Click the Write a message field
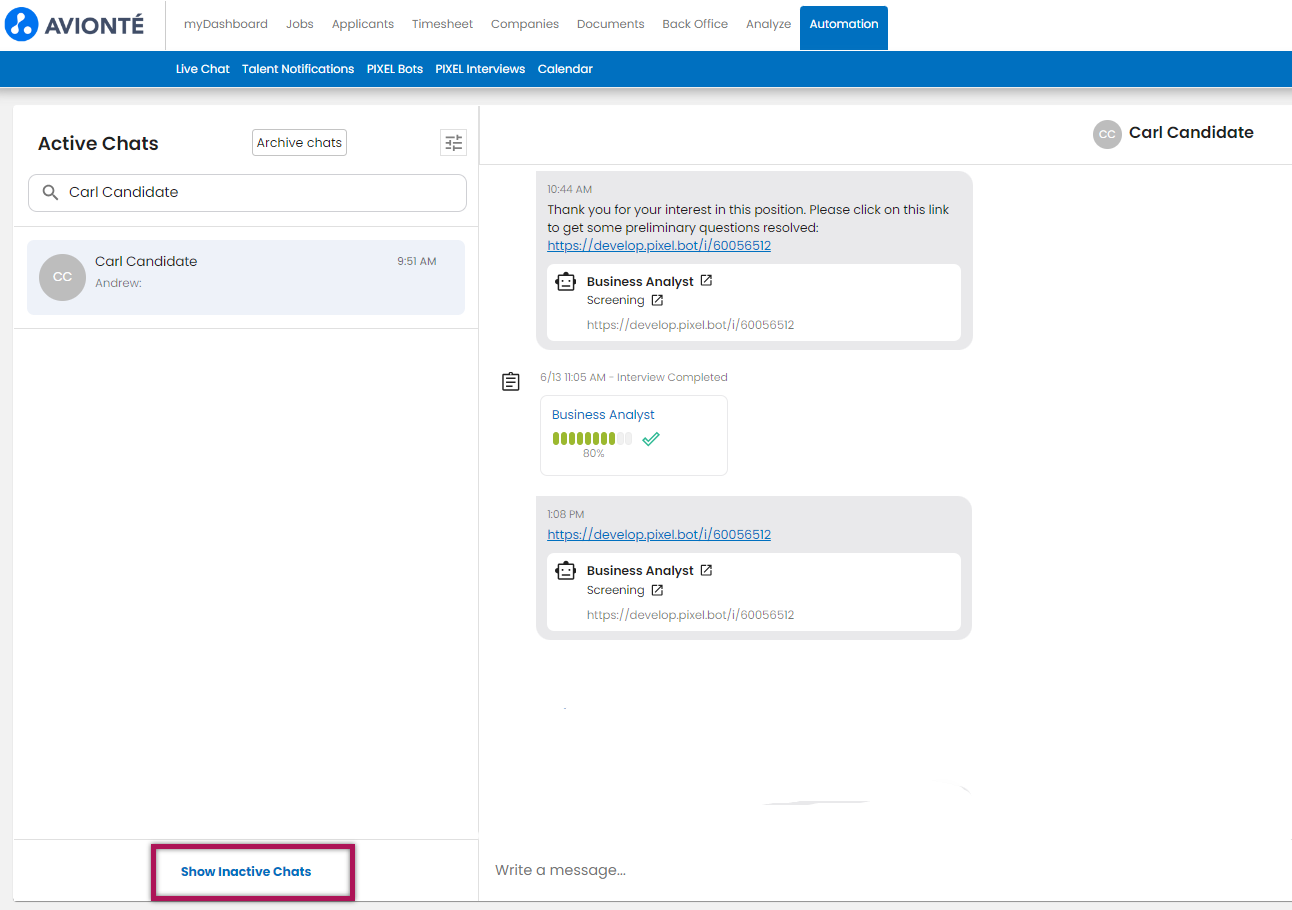Image resolution: width=1292 pixels, height=910 pixels. pyautogui.click(x=880, y=870)
